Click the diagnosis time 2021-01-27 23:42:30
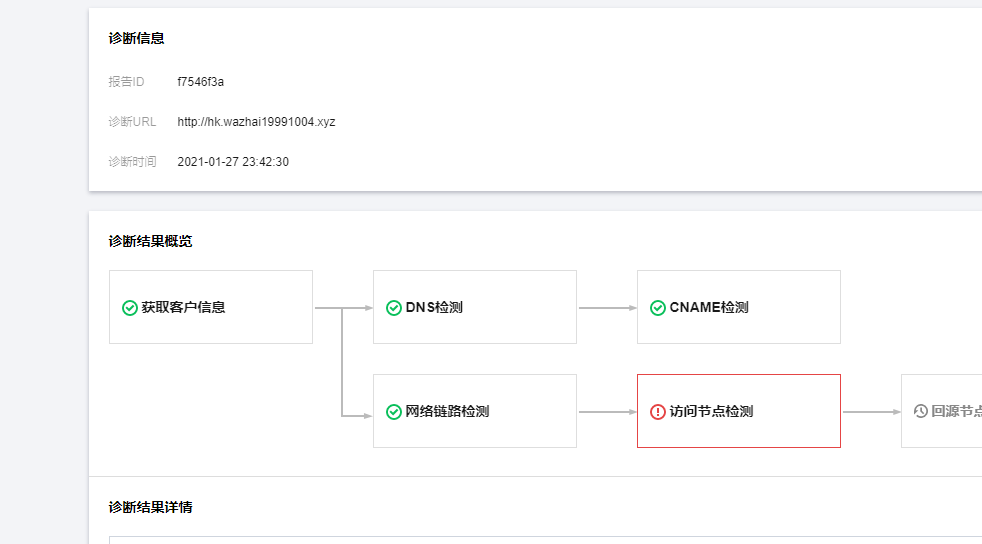The width and height of the screenshot is (982, 544). [233, 162]
